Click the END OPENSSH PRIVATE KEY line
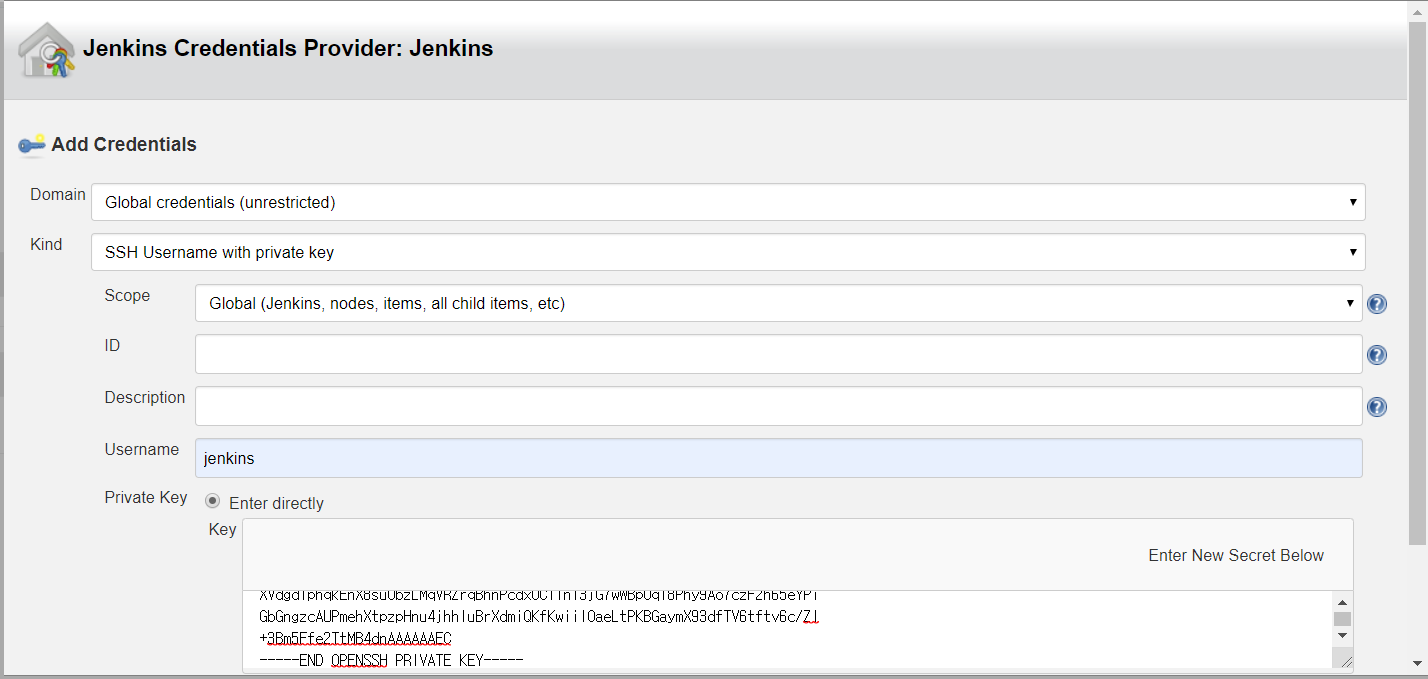The height and width of the screenshot is (679, 1428). pos(391,660)
